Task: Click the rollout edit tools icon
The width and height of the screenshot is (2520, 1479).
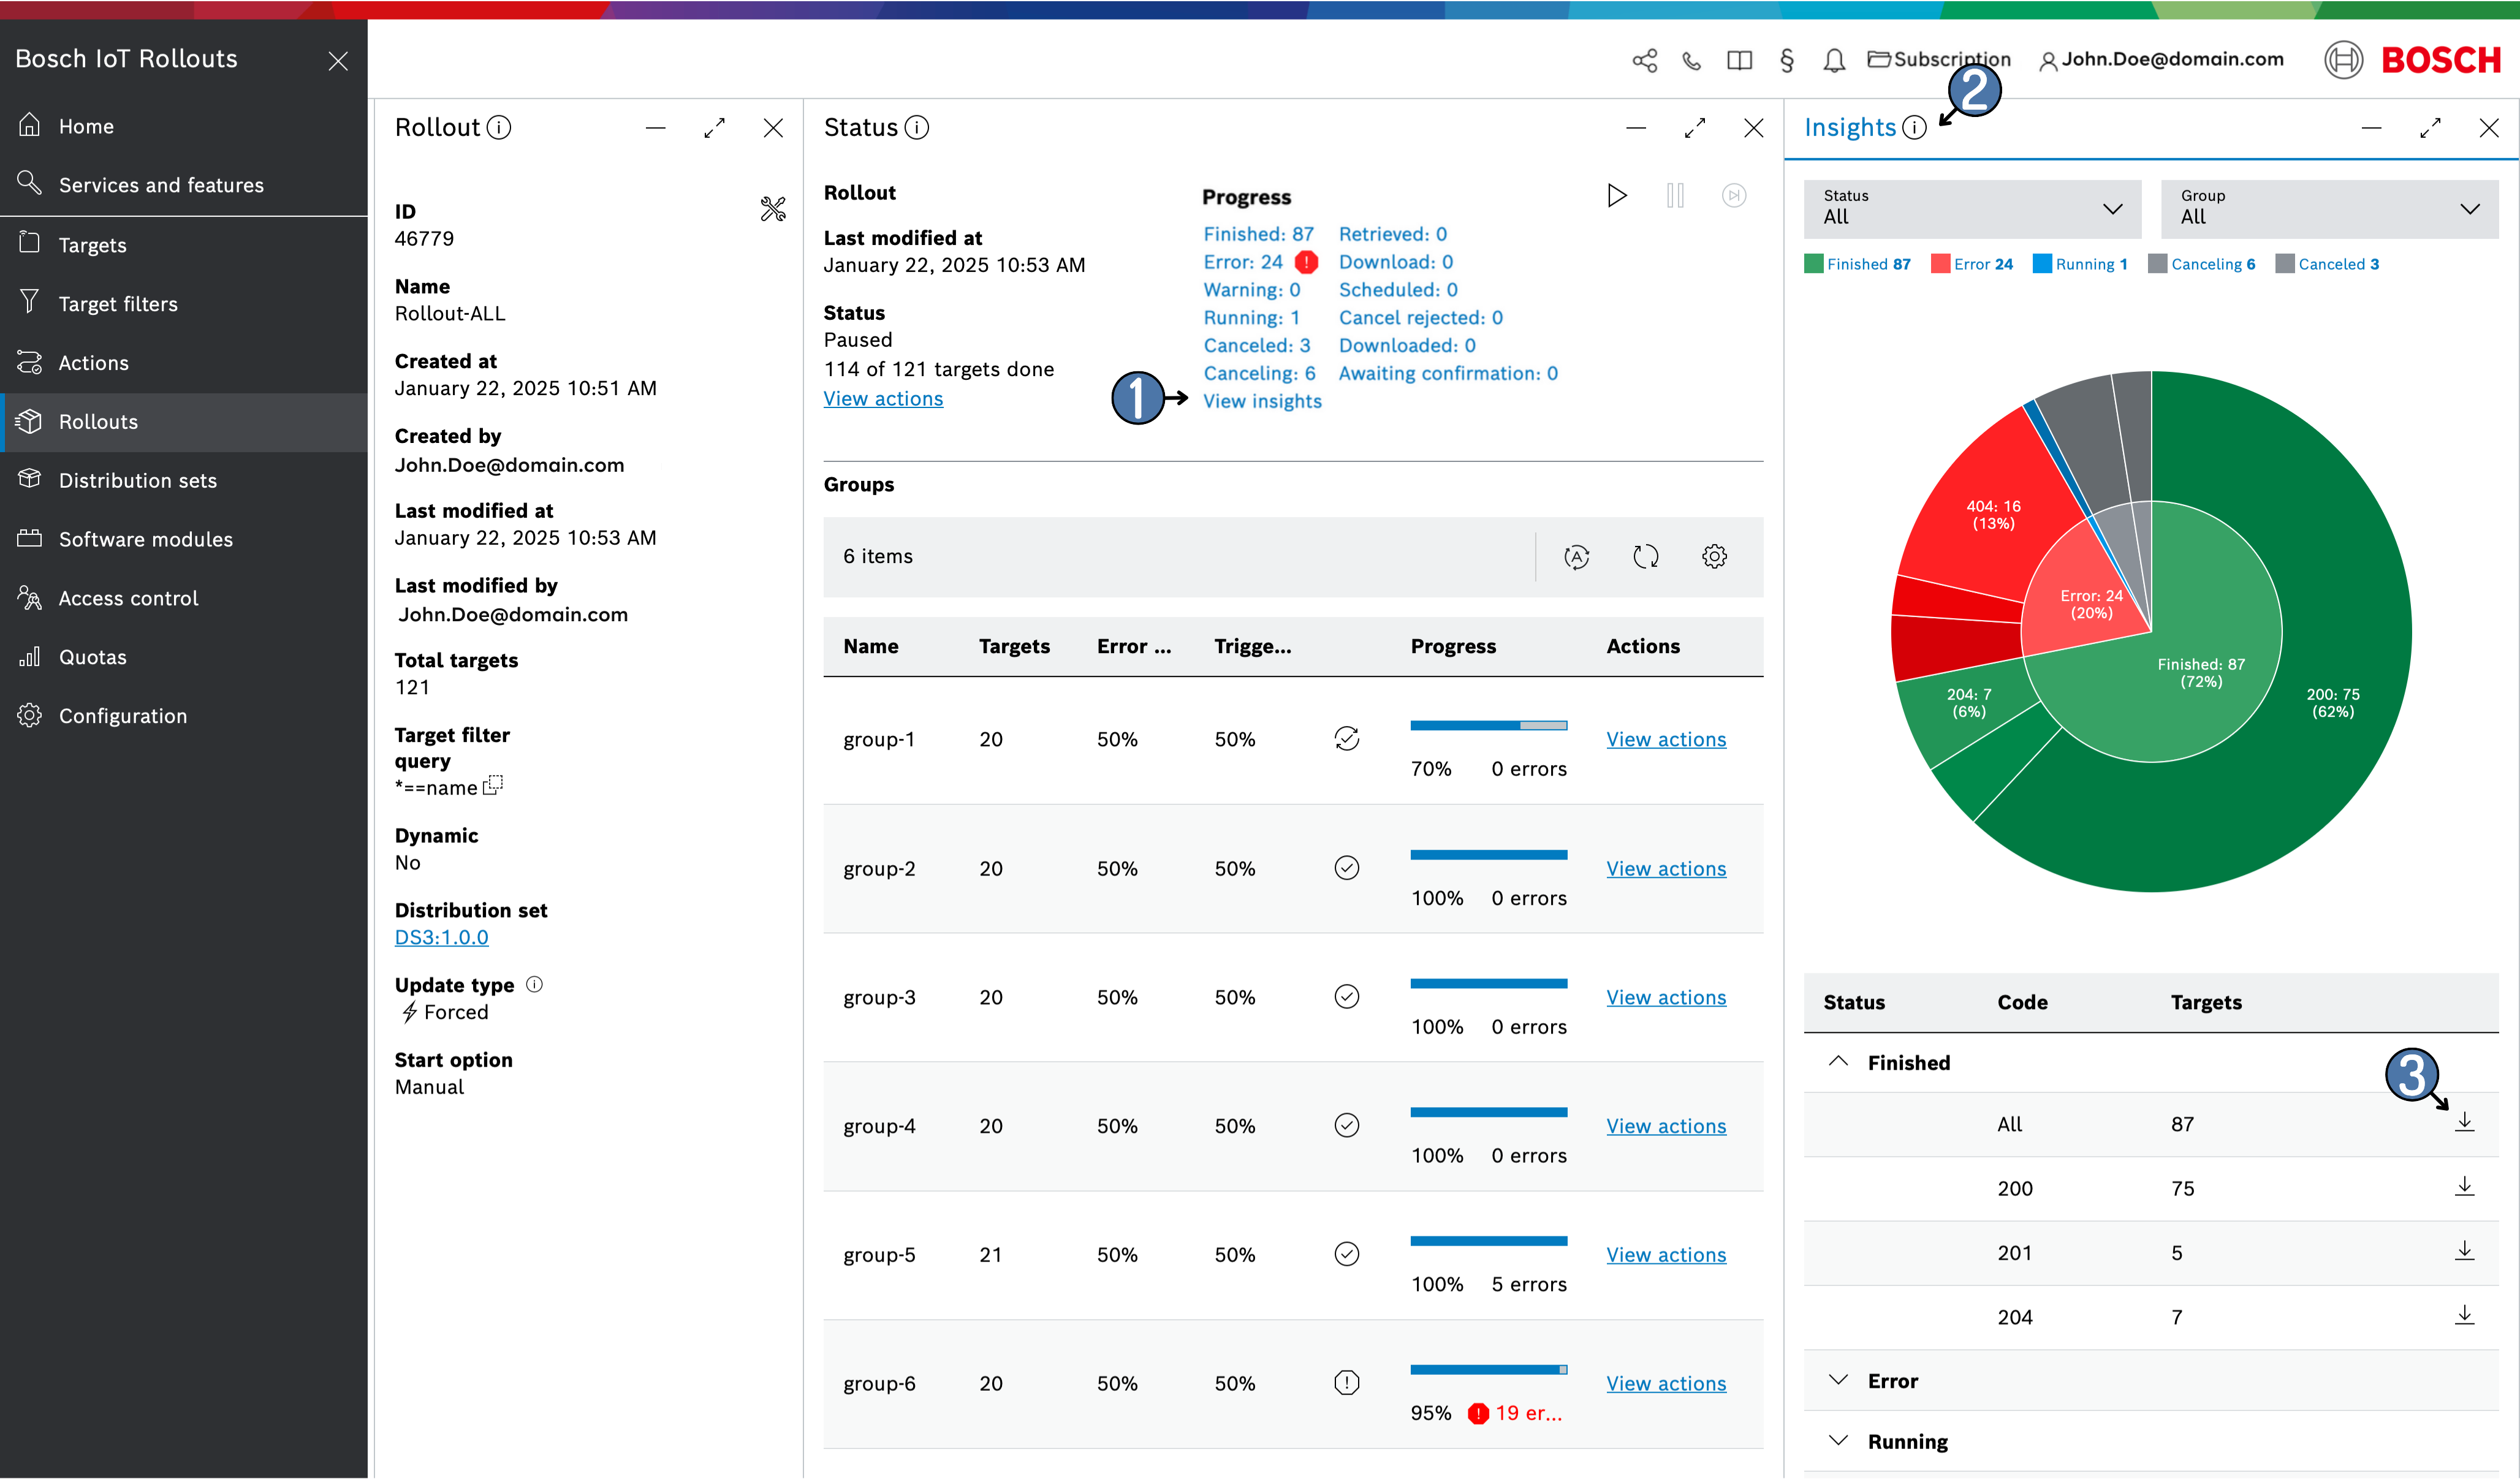Action: 773,209
